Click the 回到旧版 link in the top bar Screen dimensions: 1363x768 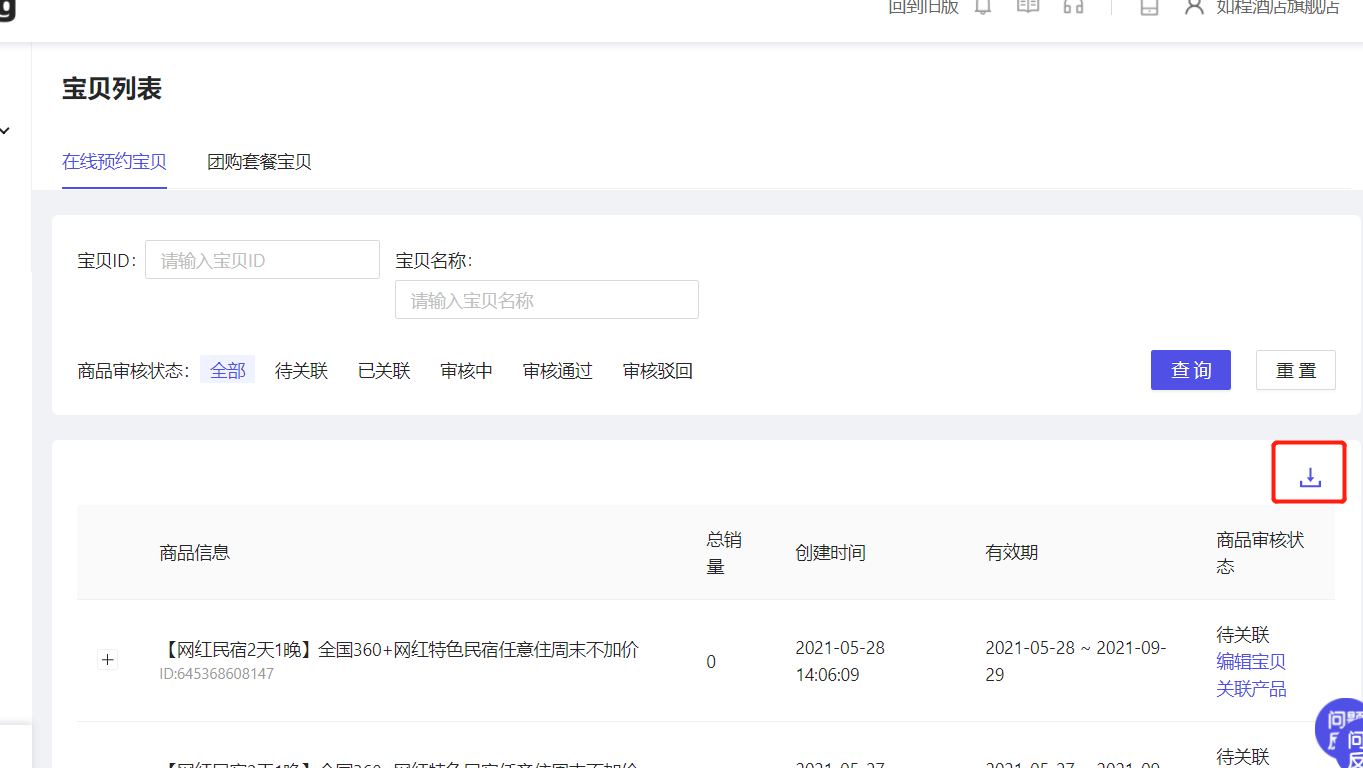(x=923, y=7)
